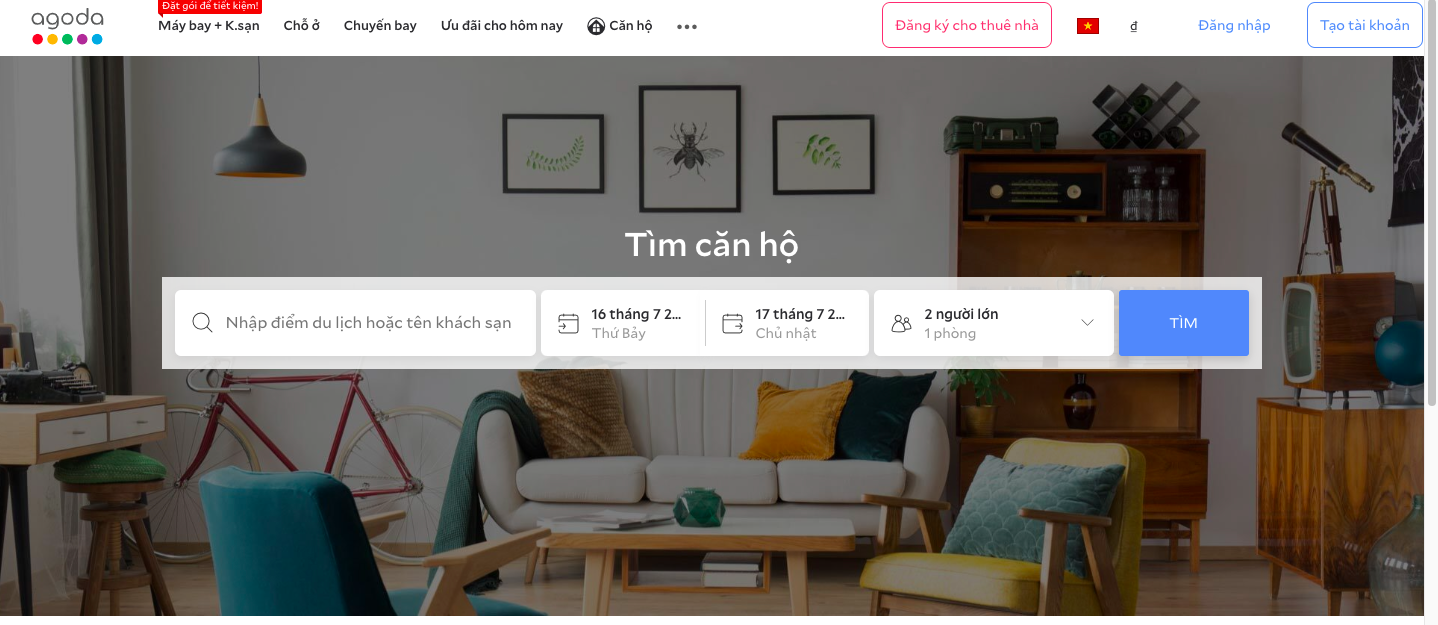The image size is (1438, 625).
Task: Click the Đăng nhập link
Action: click(x=1234, y=26)
